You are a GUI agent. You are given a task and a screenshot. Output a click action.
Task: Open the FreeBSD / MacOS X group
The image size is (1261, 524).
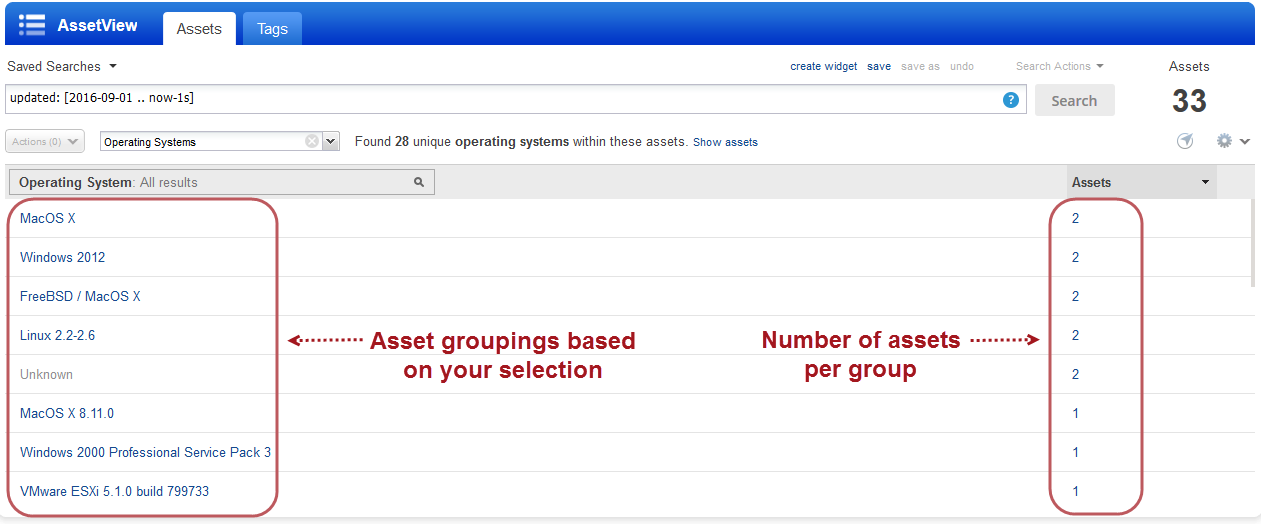80,296
